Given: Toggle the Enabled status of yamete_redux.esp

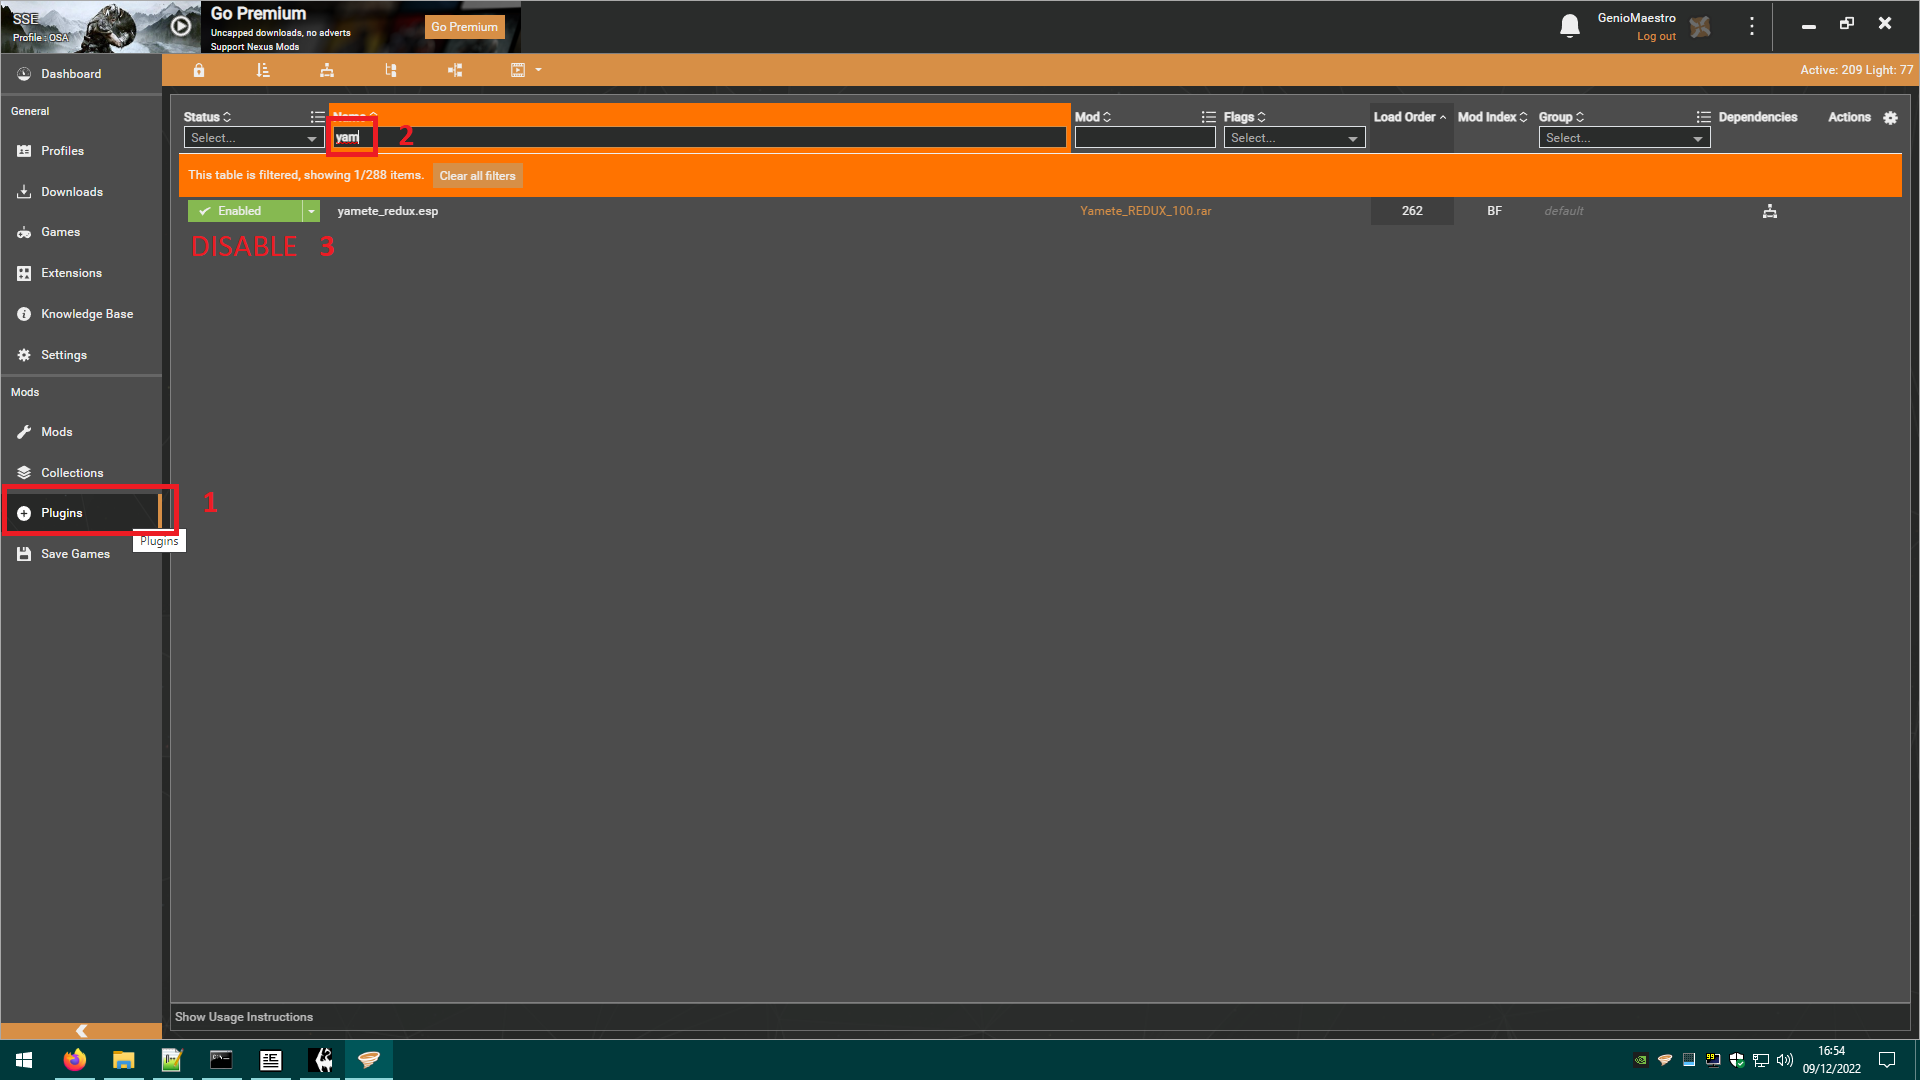Looking at the screenshot, I should (244, 211).
